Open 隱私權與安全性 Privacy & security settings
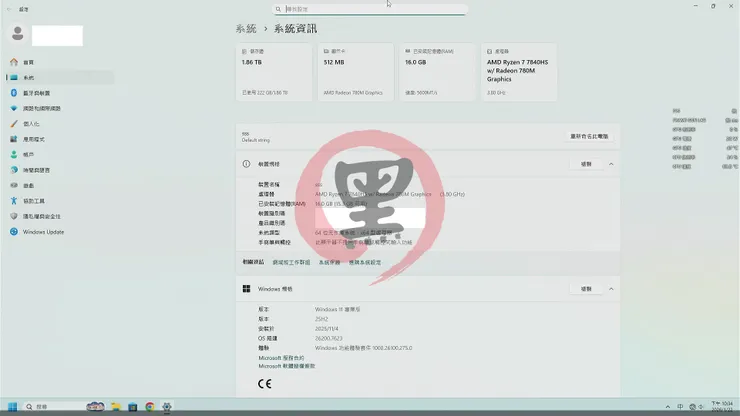The image size is (740, 416). tap(42, 216)
